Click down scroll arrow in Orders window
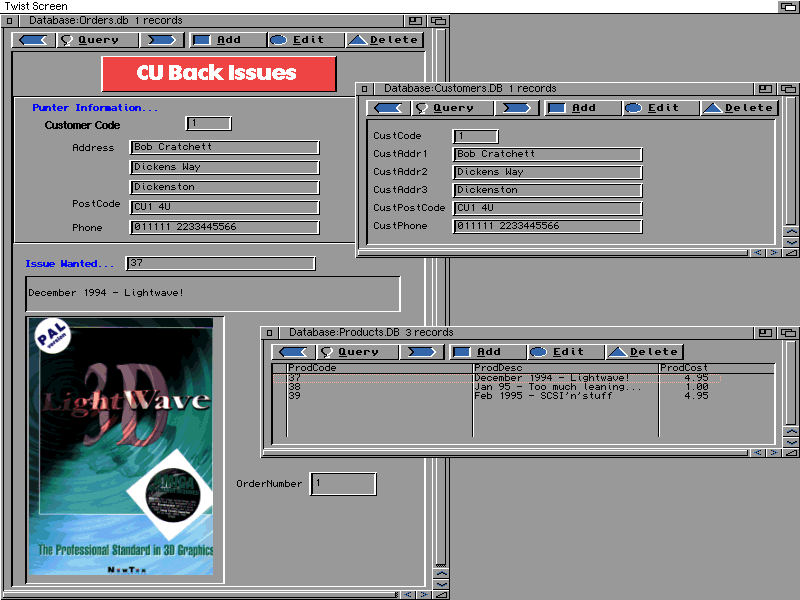 pos(441,584)
